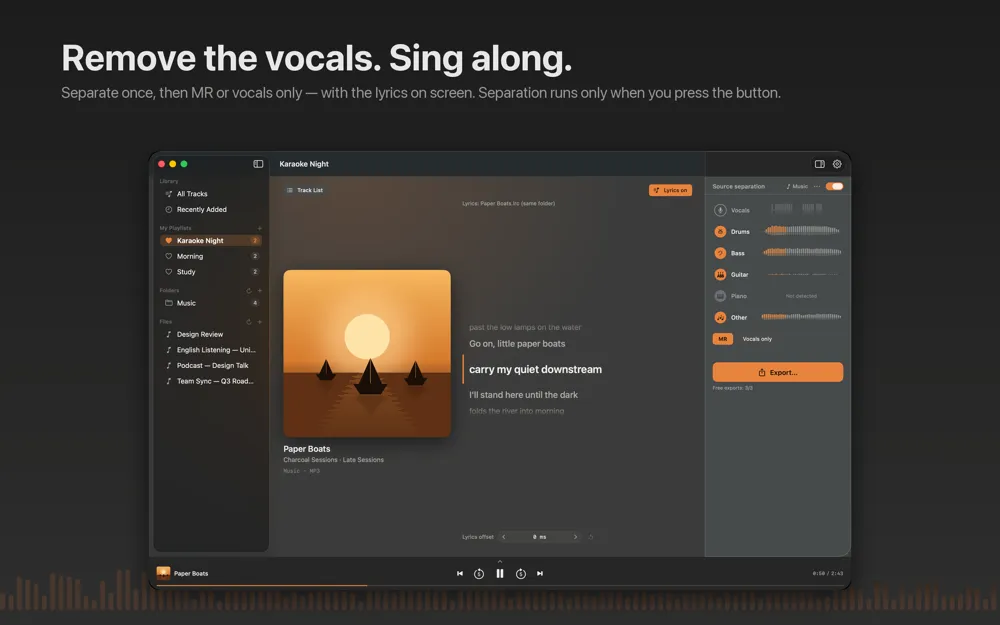Pause playback
The width and height of the screenshot is (1000, 625).
500,573
